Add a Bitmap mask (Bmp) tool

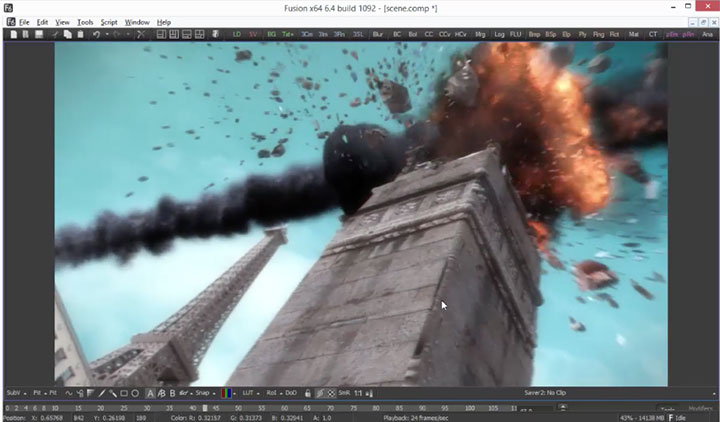click(x=534, y=34)
